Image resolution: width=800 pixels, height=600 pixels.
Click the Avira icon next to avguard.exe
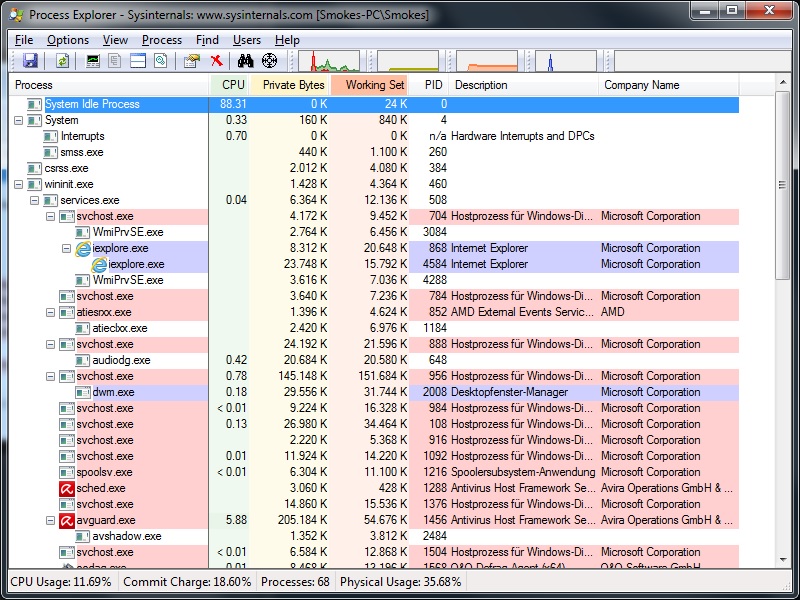(67, 520)
